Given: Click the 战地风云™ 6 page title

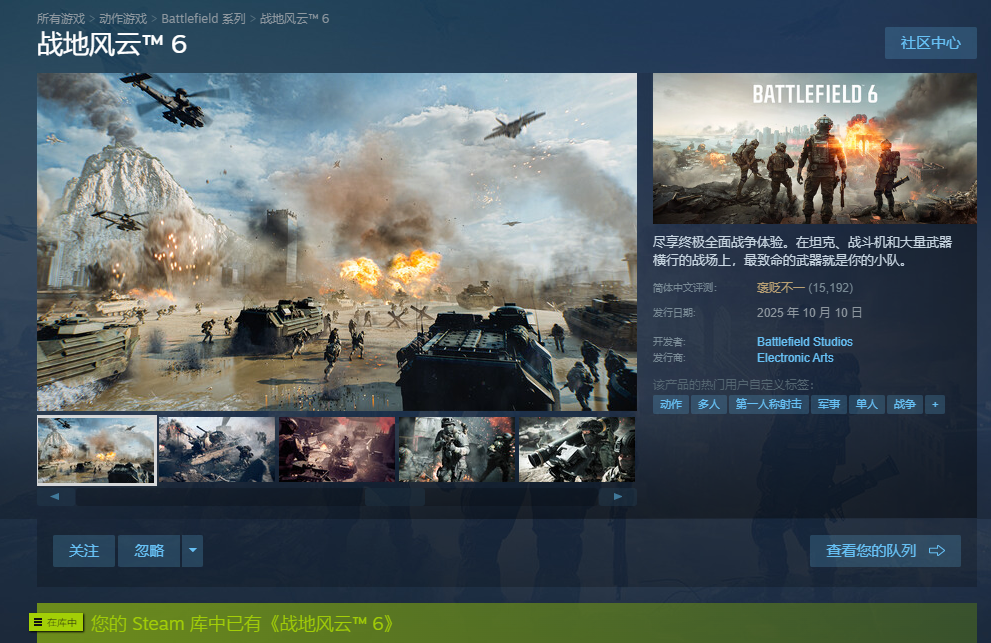Looking at the screenshot, I should click(x=112, y=45).
